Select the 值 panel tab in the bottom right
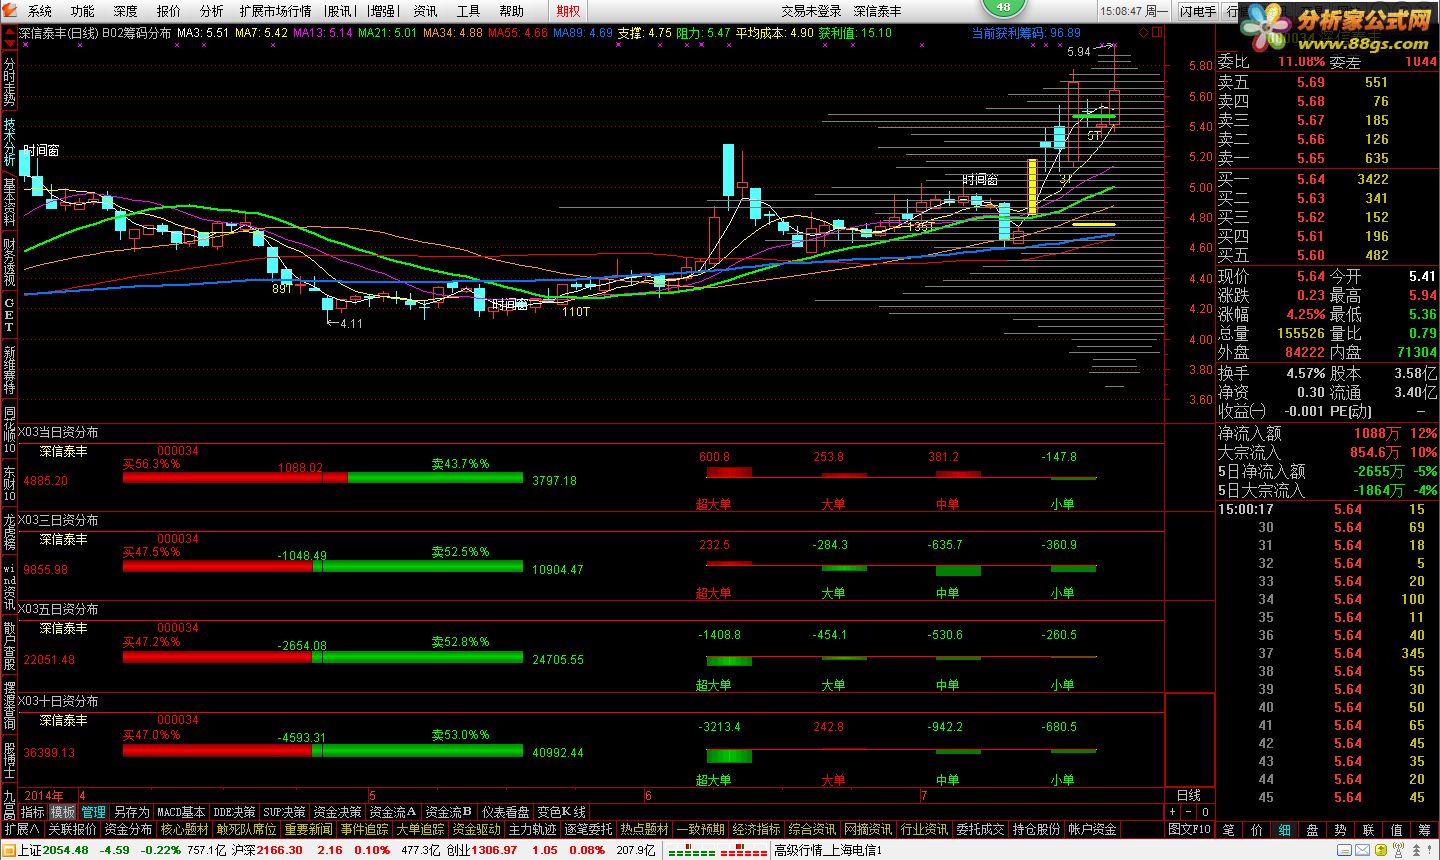Image resolution: width=1440 pixels, height=860 pixels. pos(1396,830)
